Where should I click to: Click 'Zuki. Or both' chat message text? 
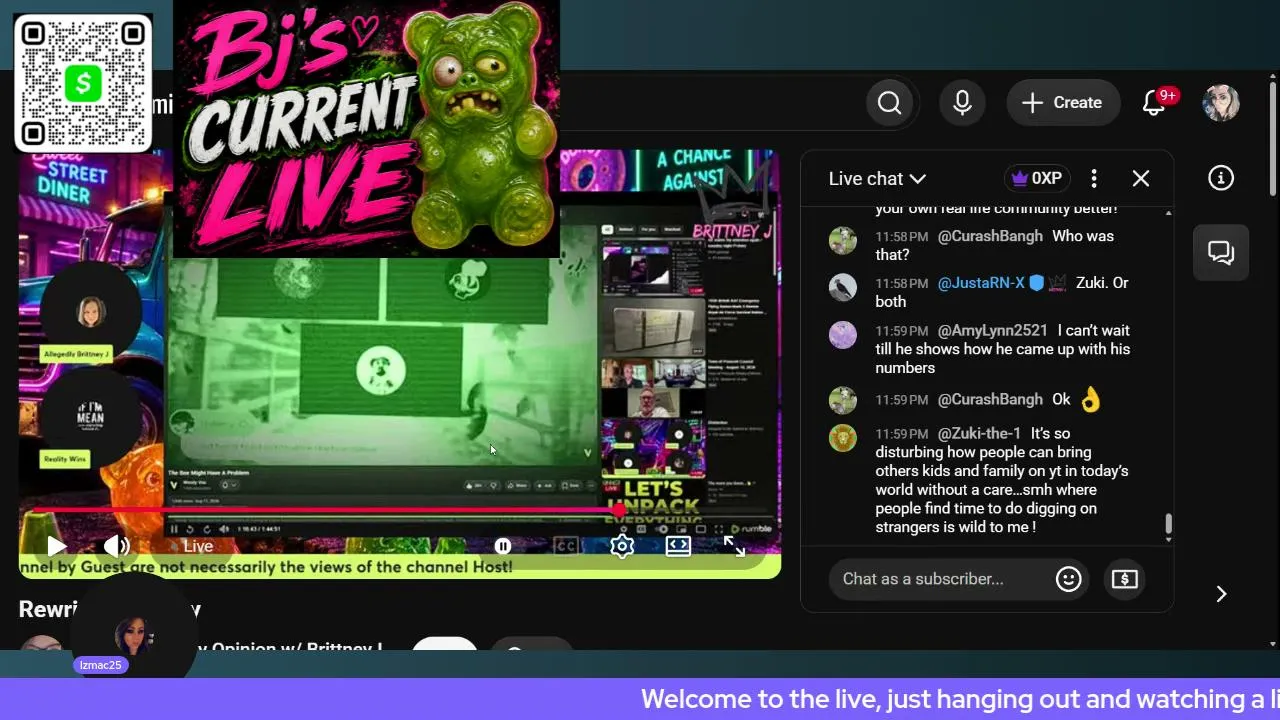click(1002, 292)
